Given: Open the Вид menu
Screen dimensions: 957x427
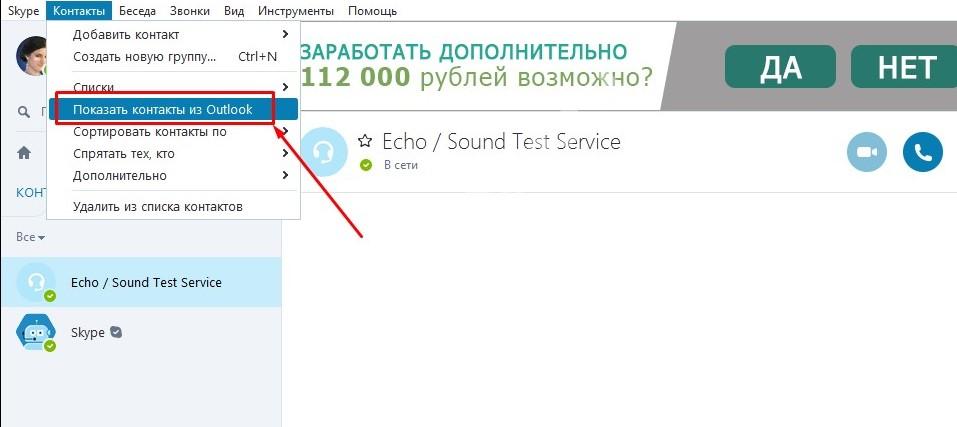Looking at the screenshot, I should pos(234,11).
